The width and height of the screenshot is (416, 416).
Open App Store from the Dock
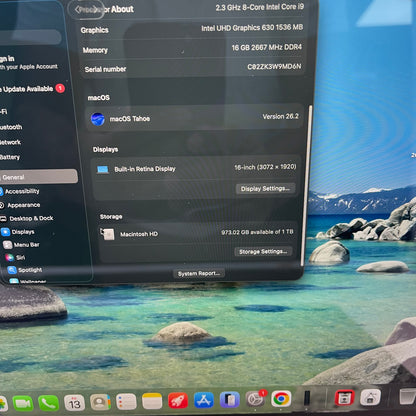[x=204, y=400]
